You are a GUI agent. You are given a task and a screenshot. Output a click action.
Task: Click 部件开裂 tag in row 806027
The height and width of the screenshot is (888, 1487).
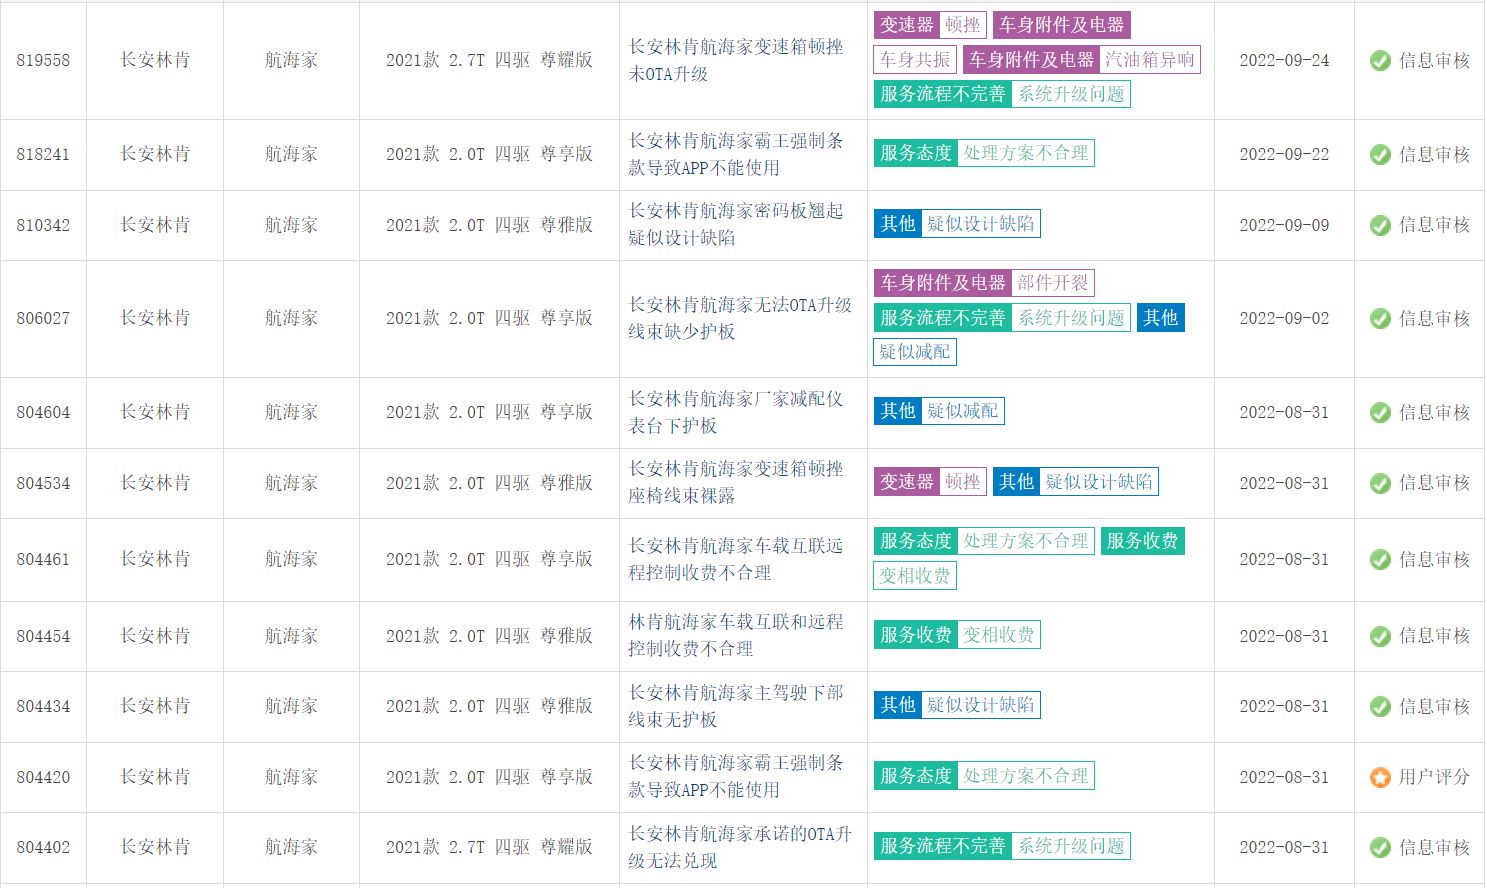[x=1053, y=283]
